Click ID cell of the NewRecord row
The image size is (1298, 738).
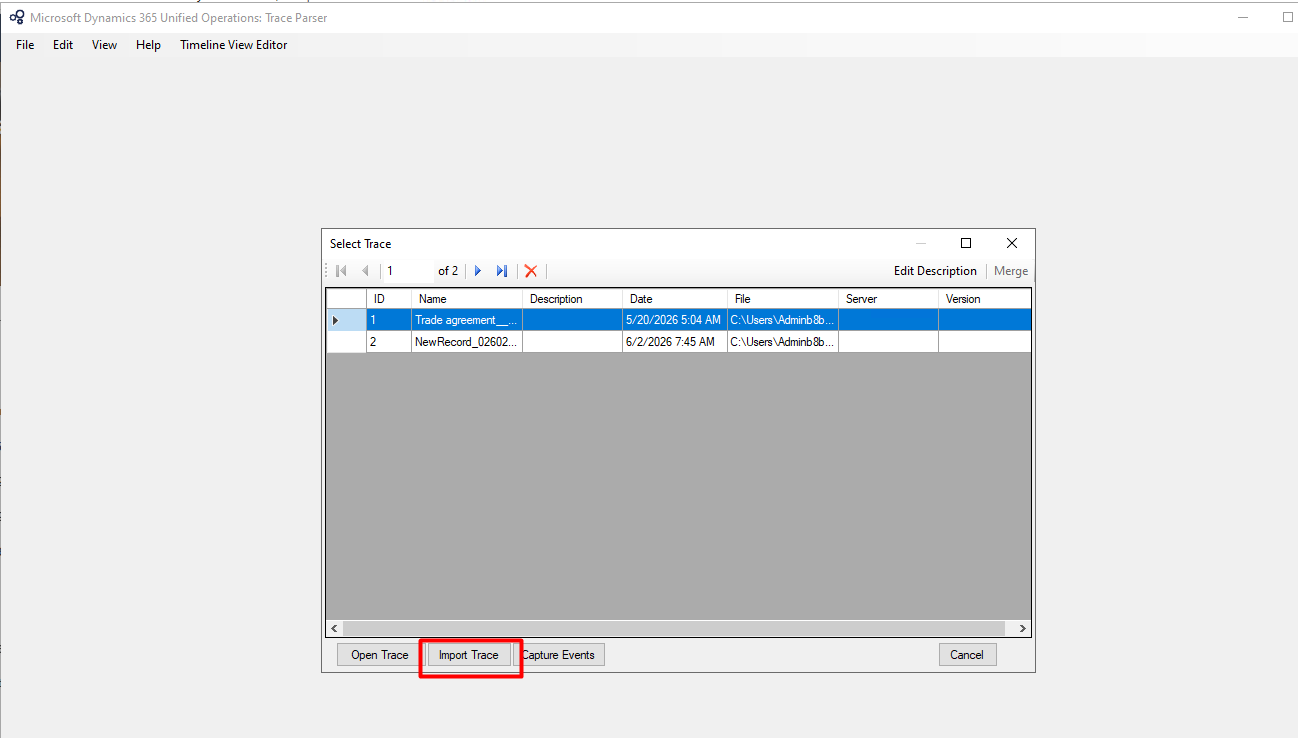pos(388,342)
